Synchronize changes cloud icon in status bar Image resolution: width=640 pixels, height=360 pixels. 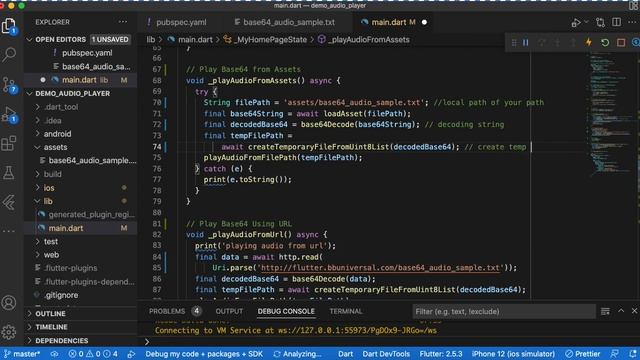54,354
